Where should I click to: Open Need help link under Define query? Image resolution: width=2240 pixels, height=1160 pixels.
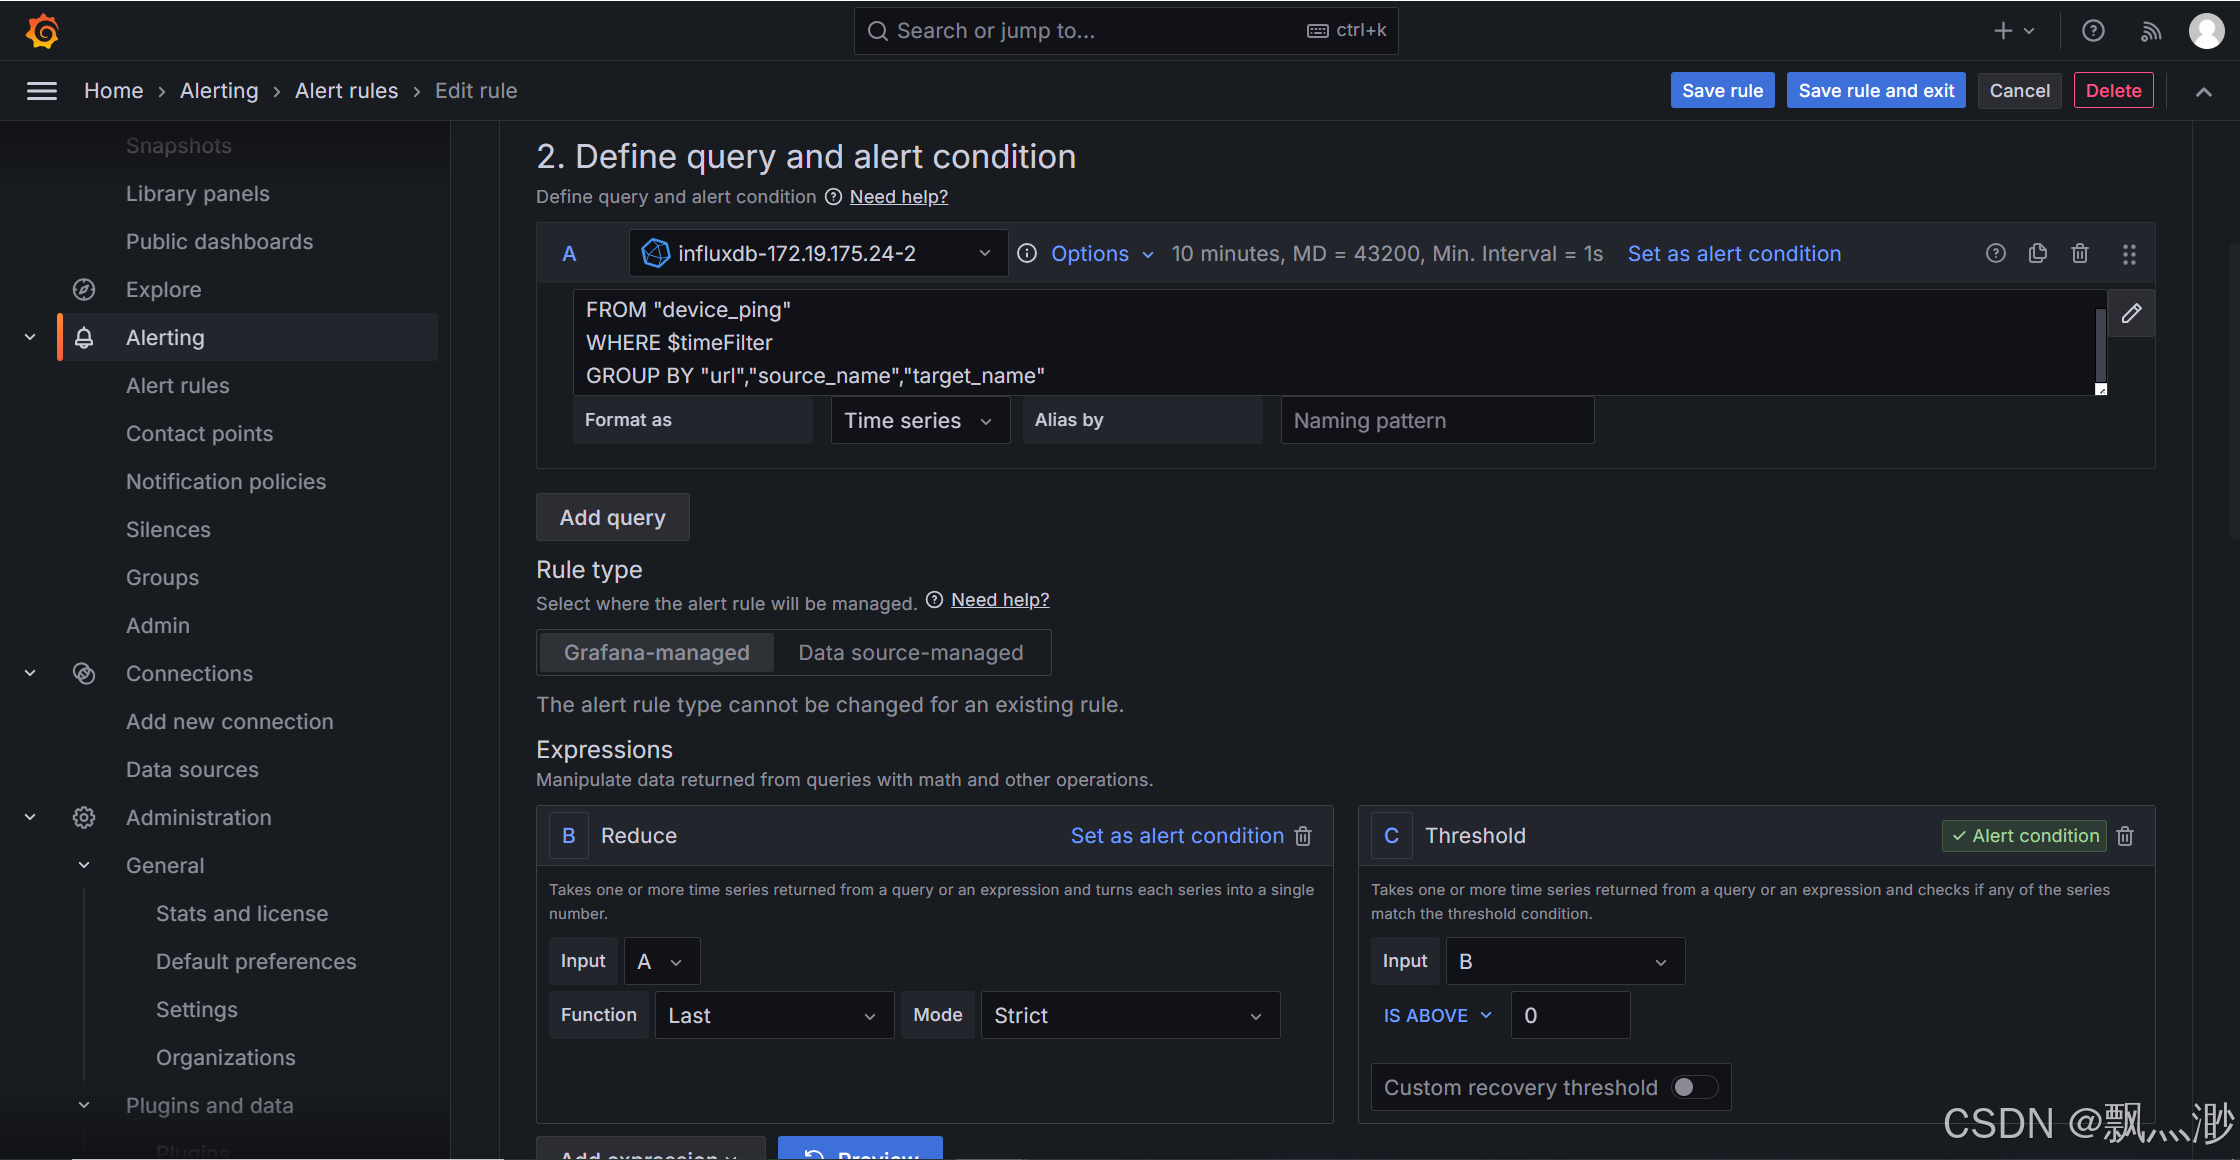point(899,197)
